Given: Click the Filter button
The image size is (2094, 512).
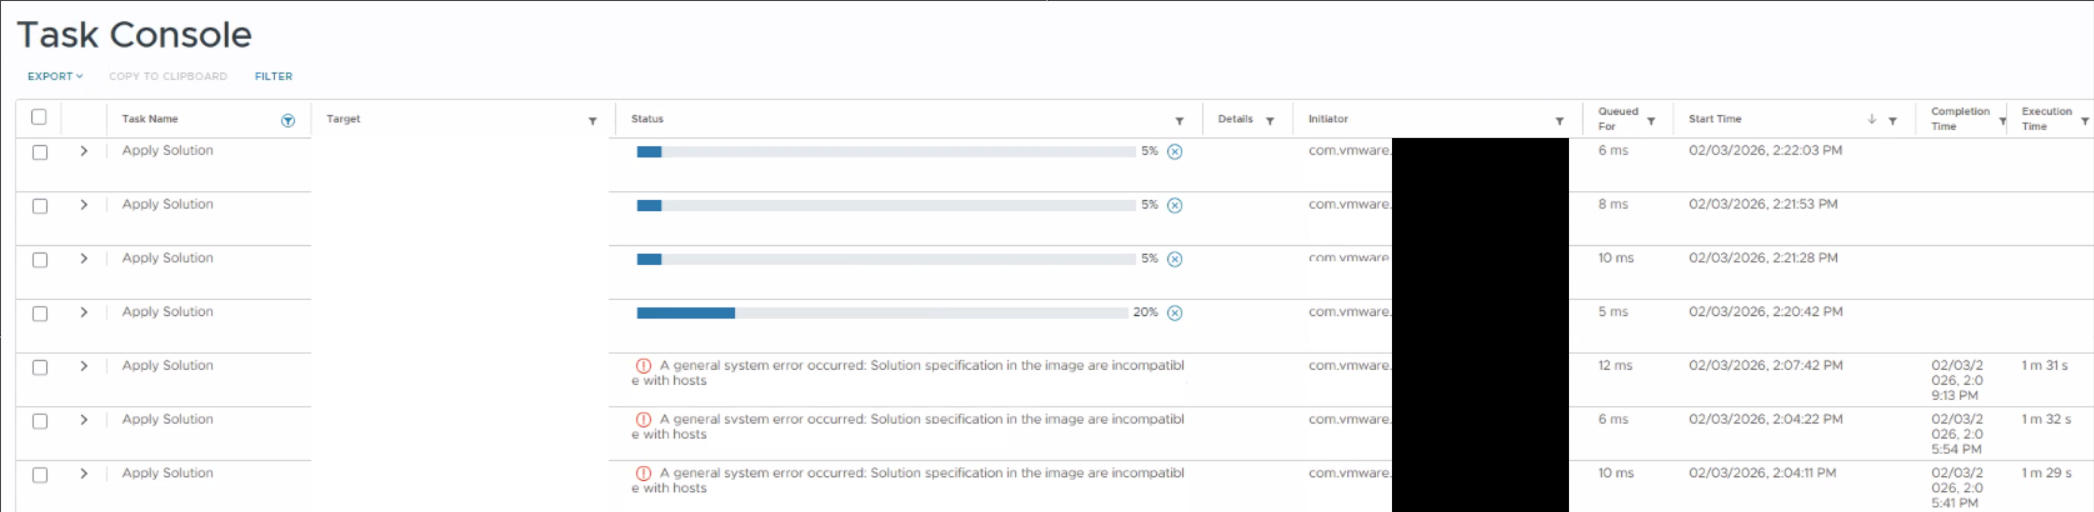Looking at the screenshot, I should [x=273, y=76].
